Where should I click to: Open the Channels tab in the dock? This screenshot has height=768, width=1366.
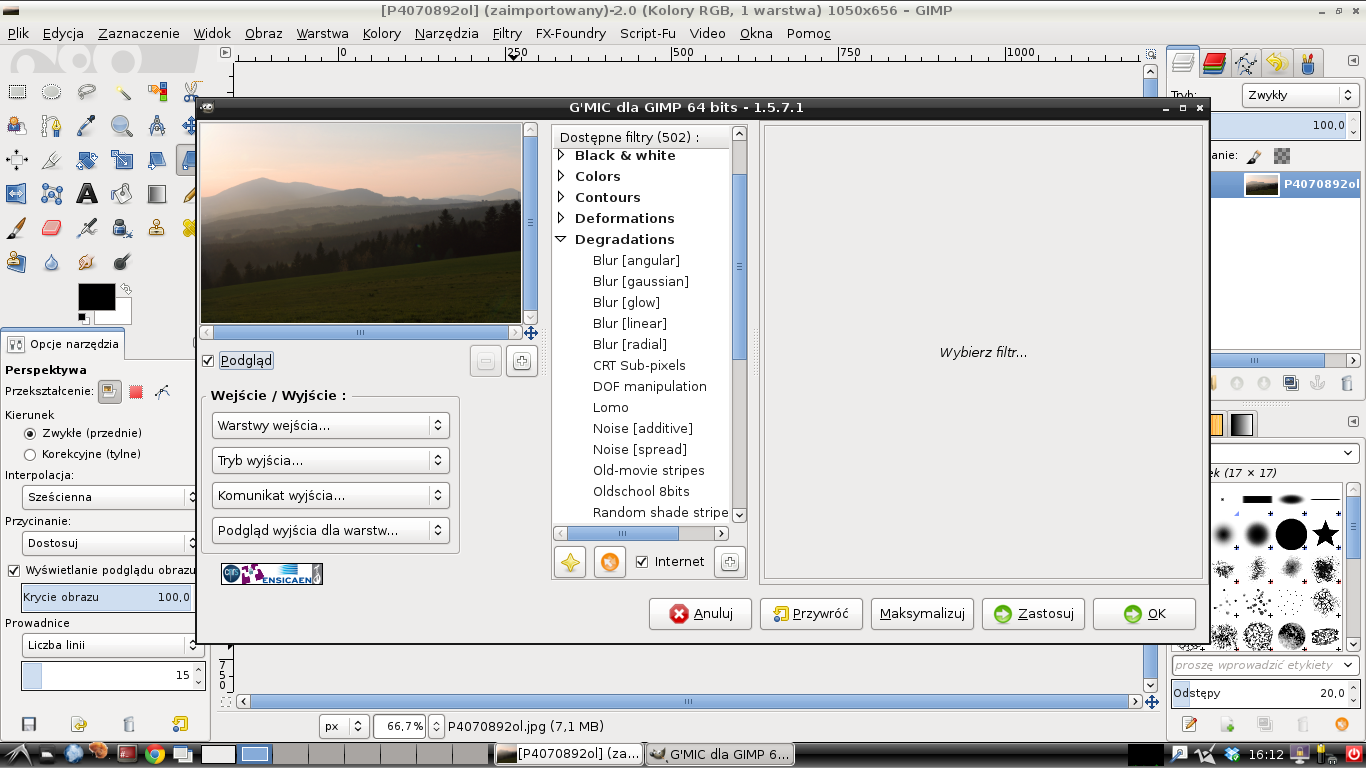1214,64
